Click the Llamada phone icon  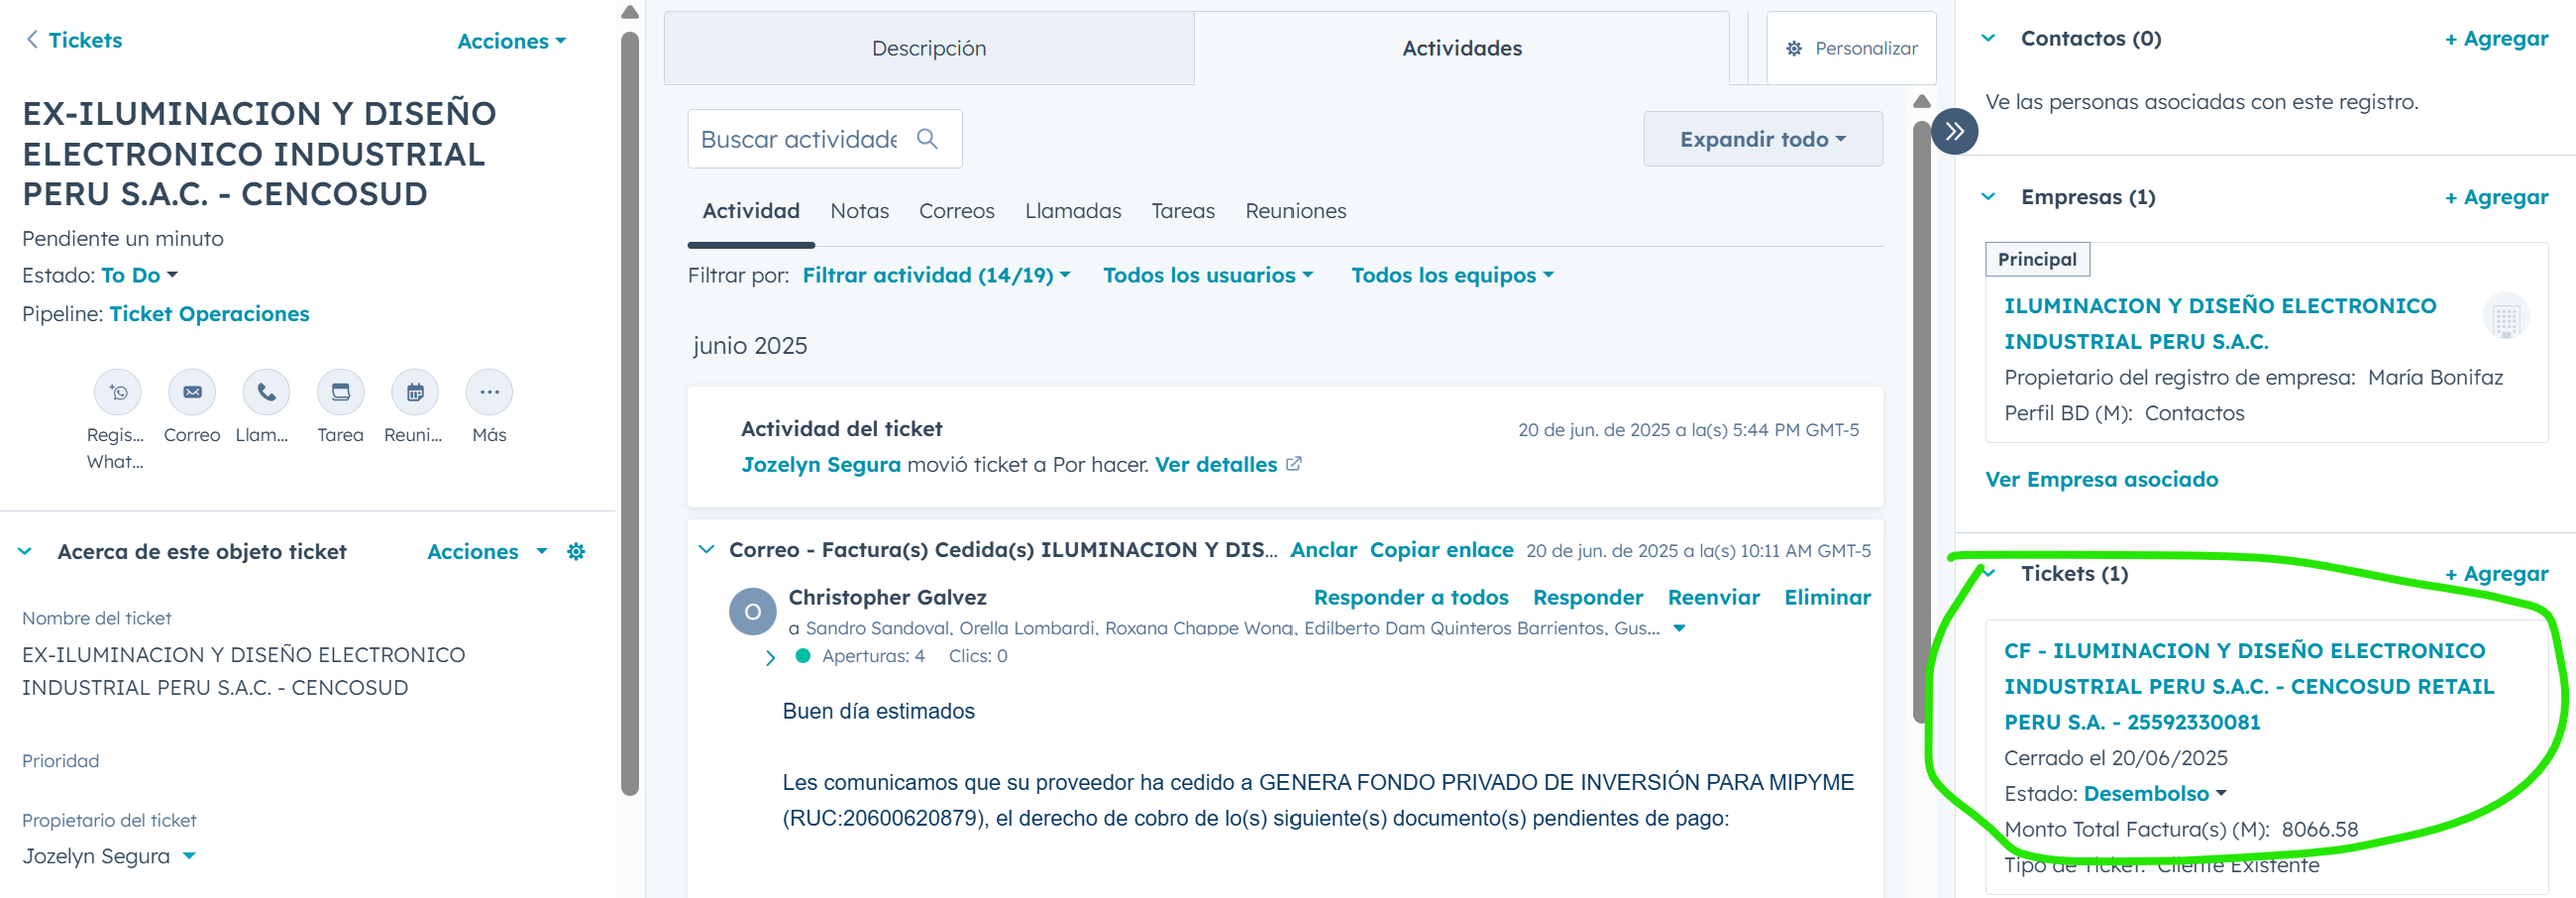tap(266, 392)
